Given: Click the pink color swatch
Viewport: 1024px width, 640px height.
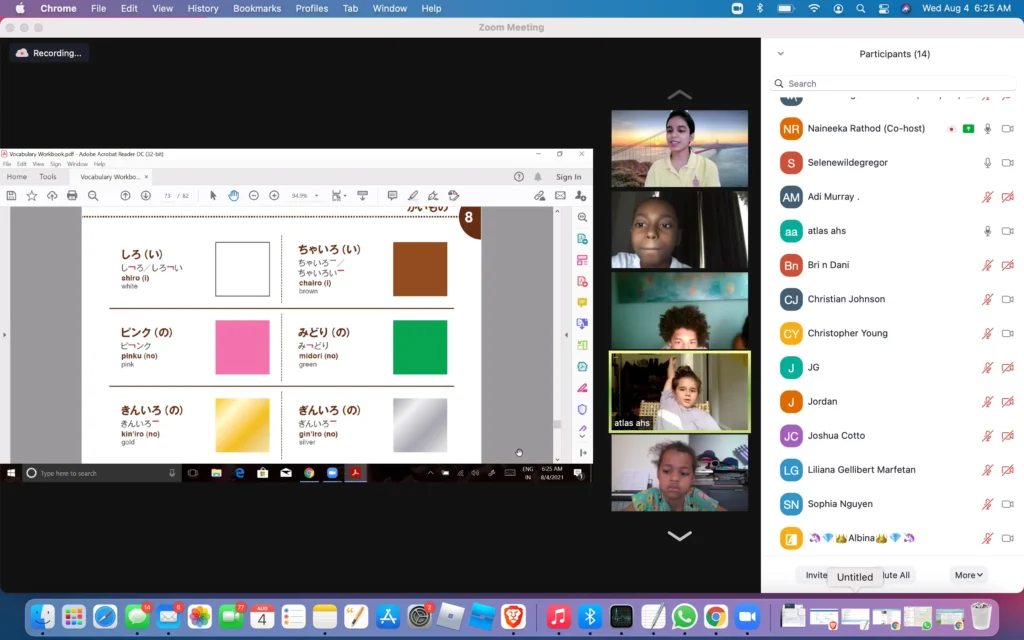Looking at the screenshot, I should click(x=242, y=347).
